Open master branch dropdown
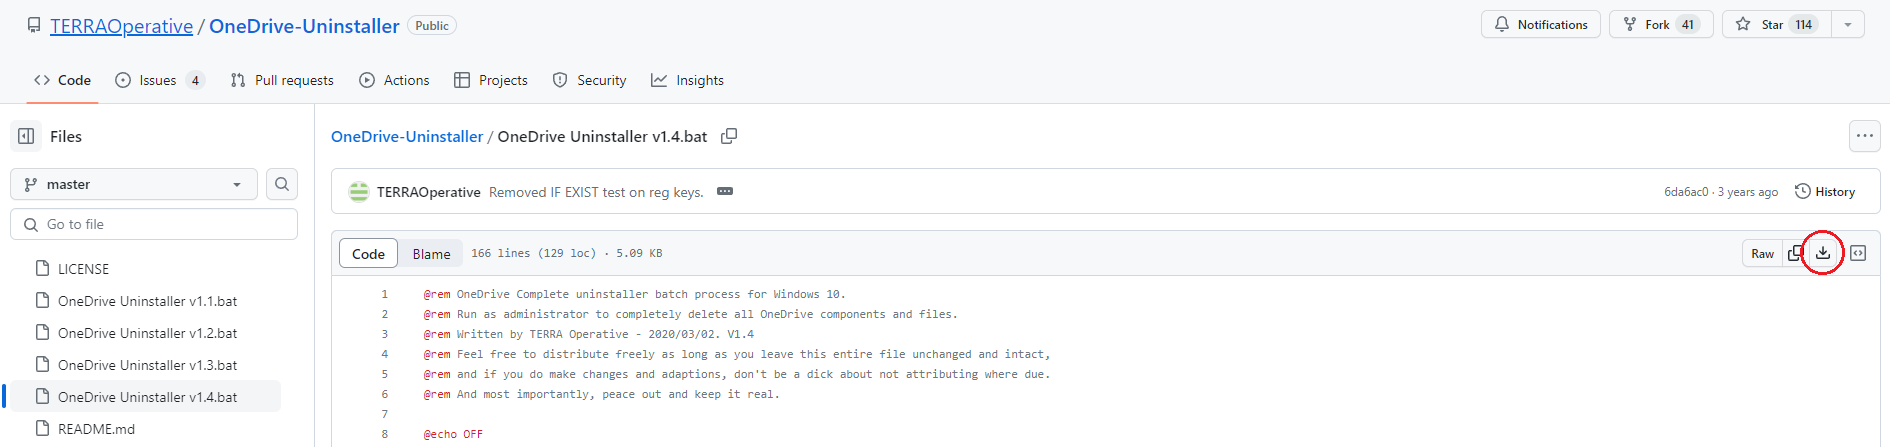This screenshot has height=447, width=1890. click(x=134, y=184)
